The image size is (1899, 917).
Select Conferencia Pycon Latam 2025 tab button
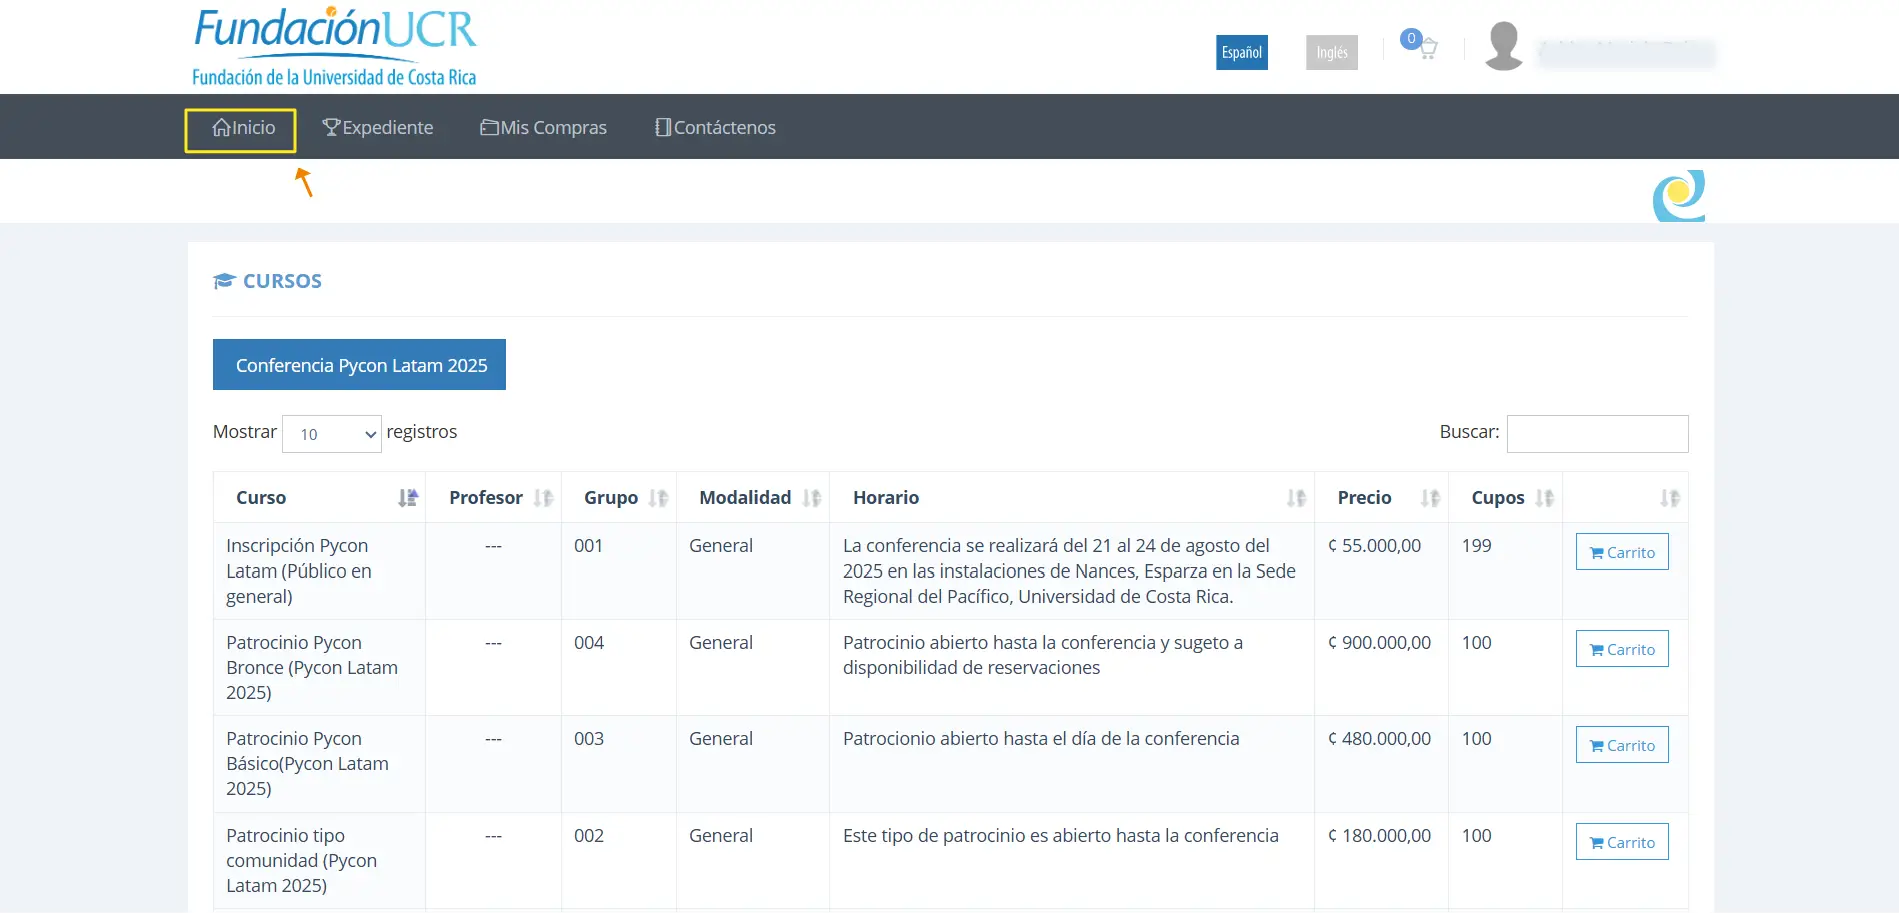pos(359,365)
